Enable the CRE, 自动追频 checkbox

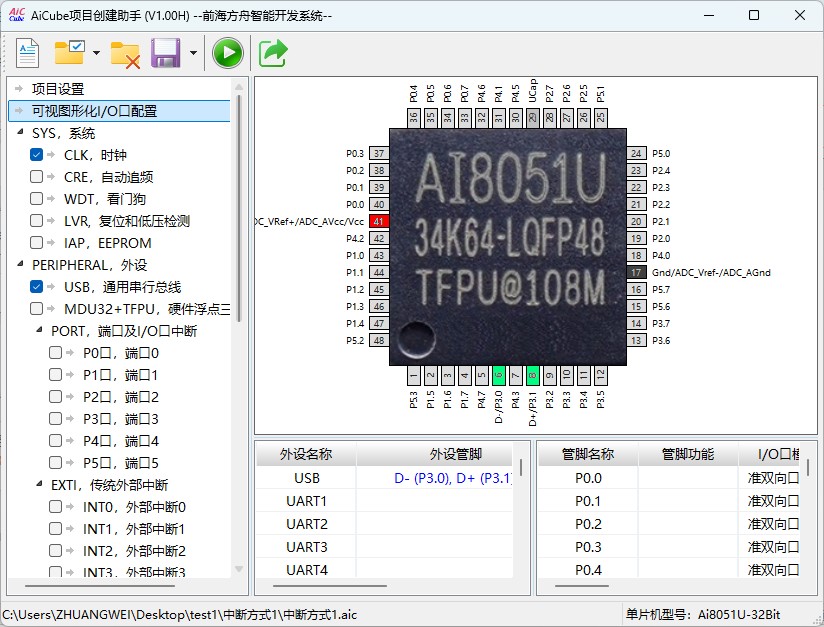click(36, 177)
